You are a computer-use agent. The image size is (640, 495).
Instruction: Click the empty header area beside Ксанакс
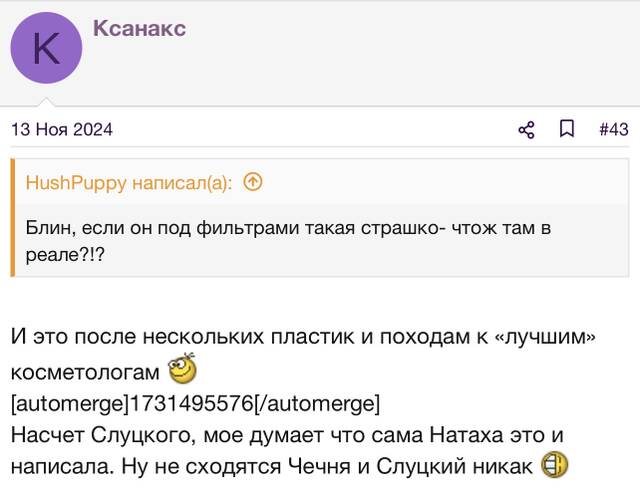click(408, 53)
